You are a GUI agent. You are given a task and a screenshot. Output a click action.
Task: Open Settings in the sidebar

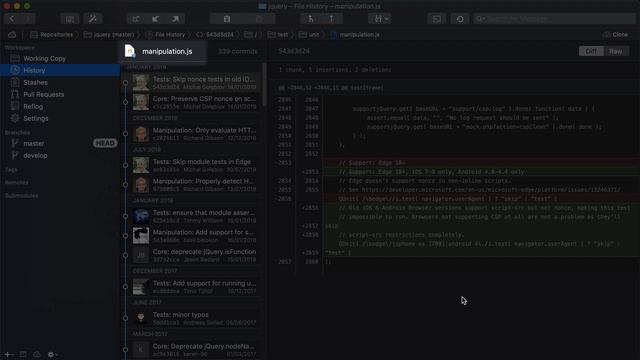(x=60, y=118)
